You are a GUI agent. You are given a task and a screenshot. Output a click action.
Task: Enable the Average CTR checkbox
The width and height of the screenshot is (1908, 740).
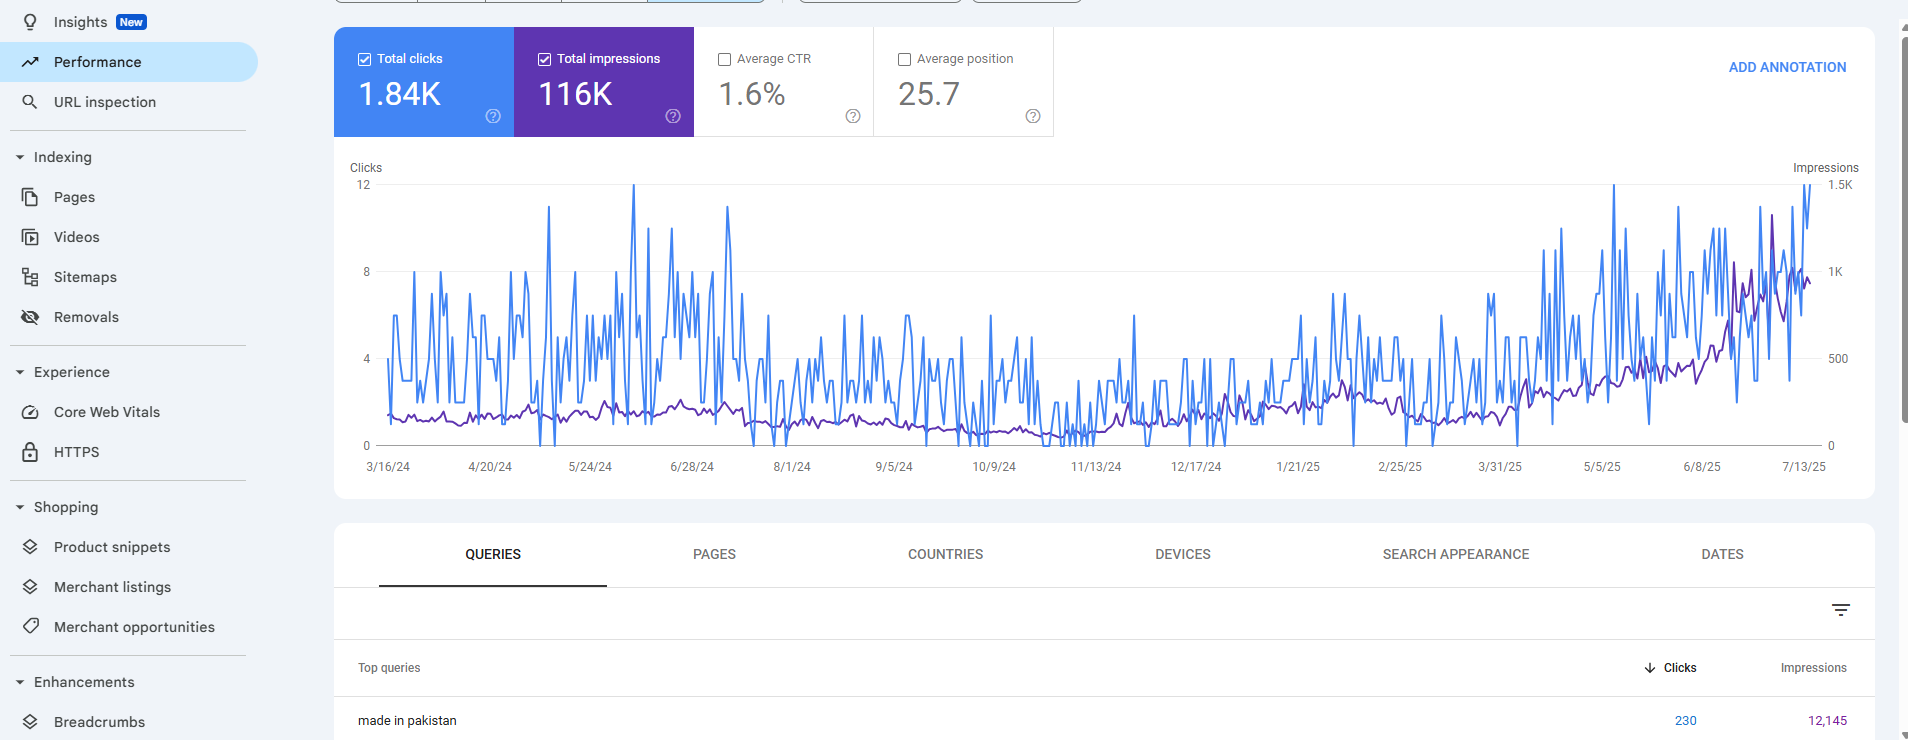pyautogui.click(x=725, y=59)
